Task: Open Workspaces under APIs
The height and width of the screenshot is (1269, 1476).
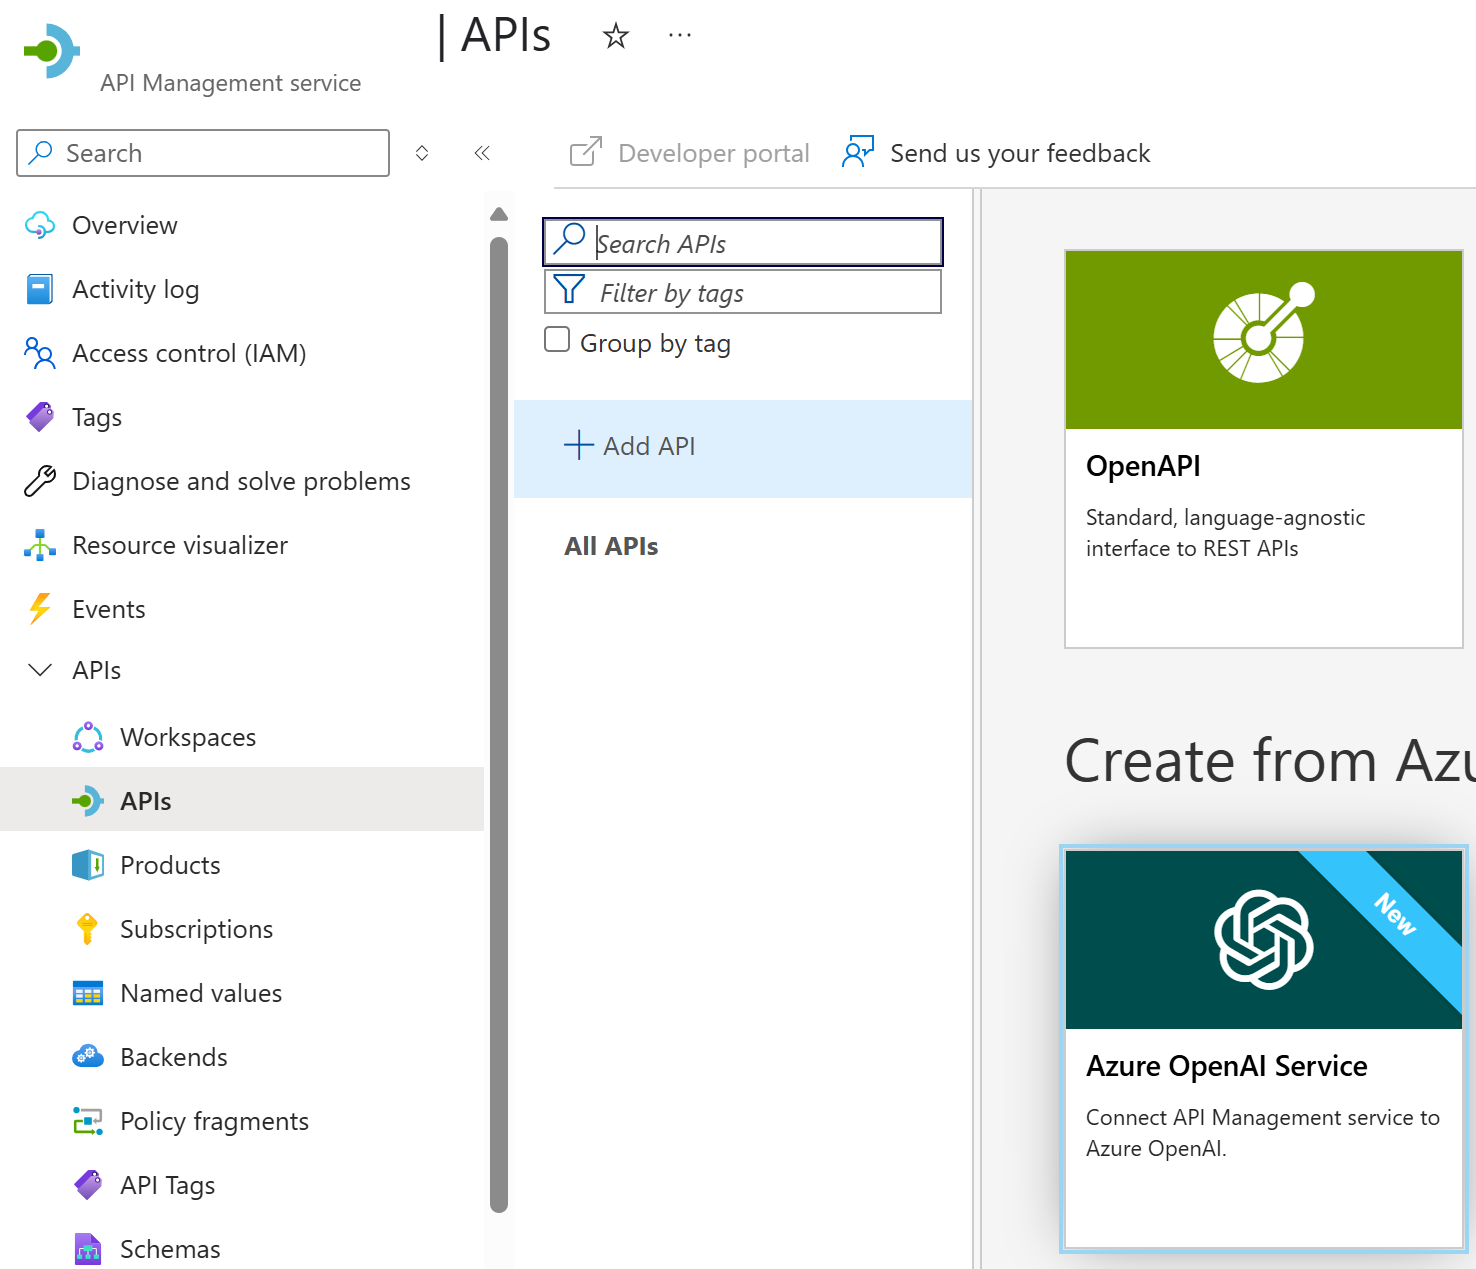Action: pos(188,737)
